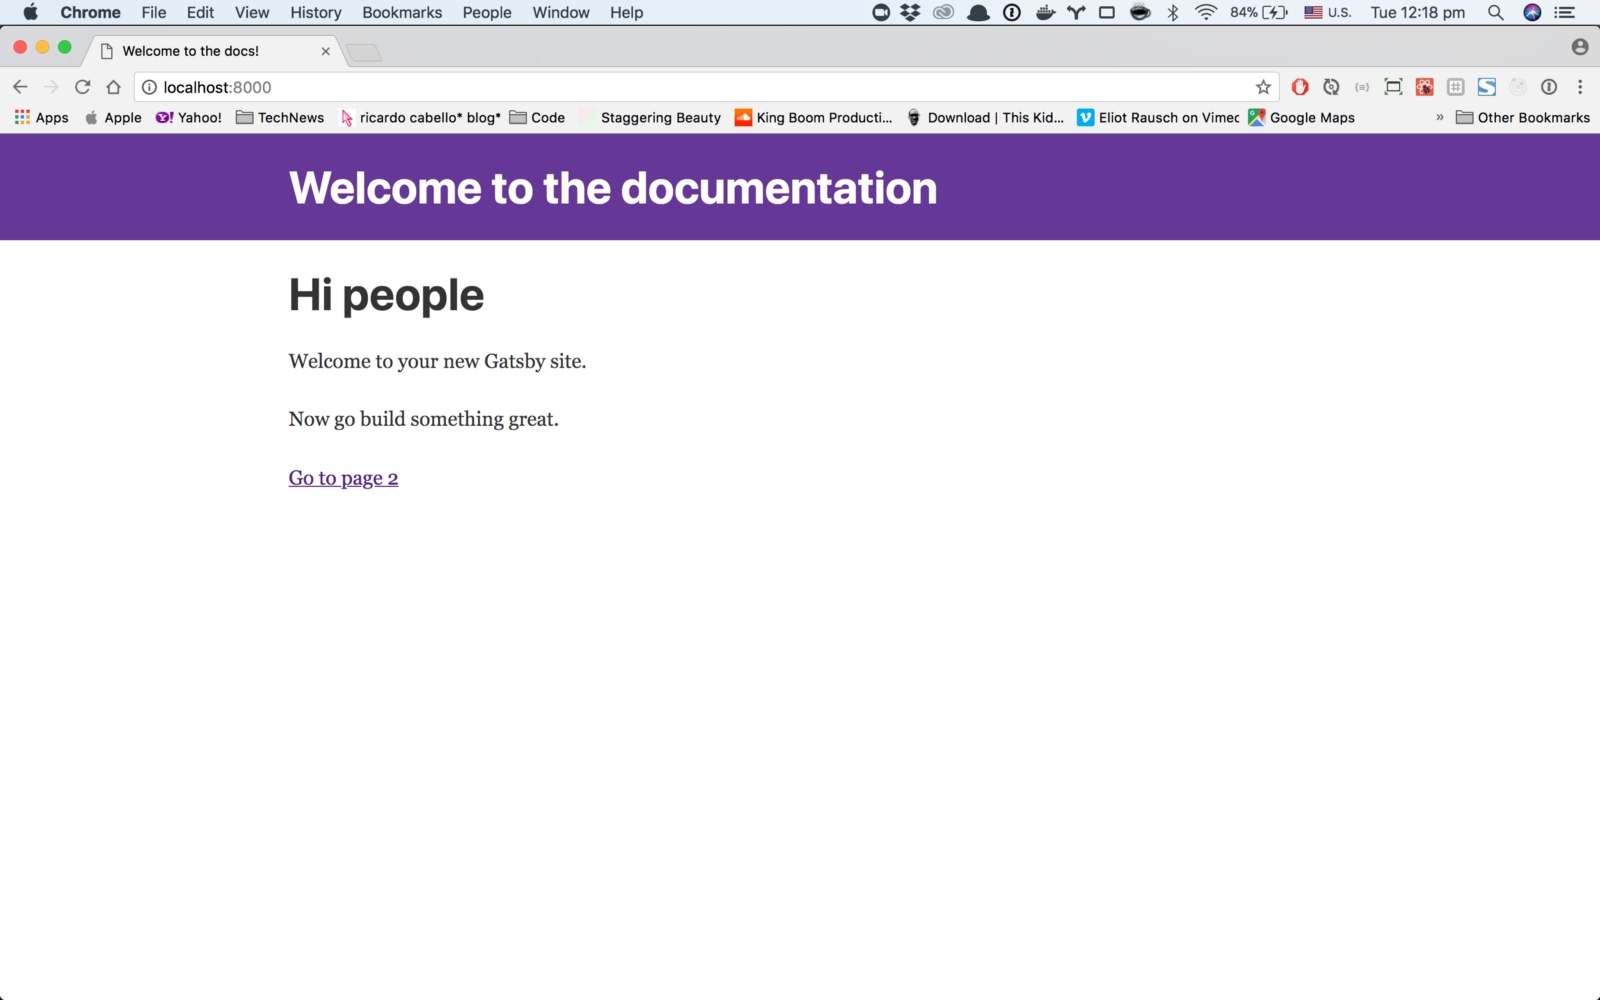Click the grey grid extension icon
Screen dimensions: 1600x1000
point(1456,87)
